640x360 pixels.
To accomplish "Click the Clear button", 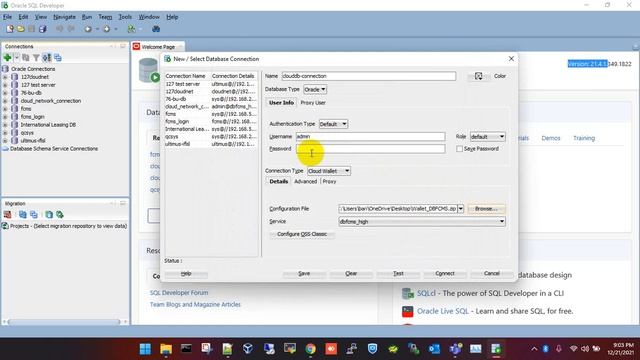I will click(351, 273).
